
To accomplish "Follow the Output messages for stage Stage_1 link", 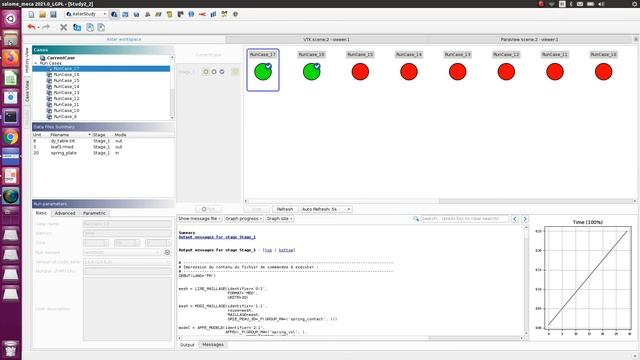I will tap(217, 237).
